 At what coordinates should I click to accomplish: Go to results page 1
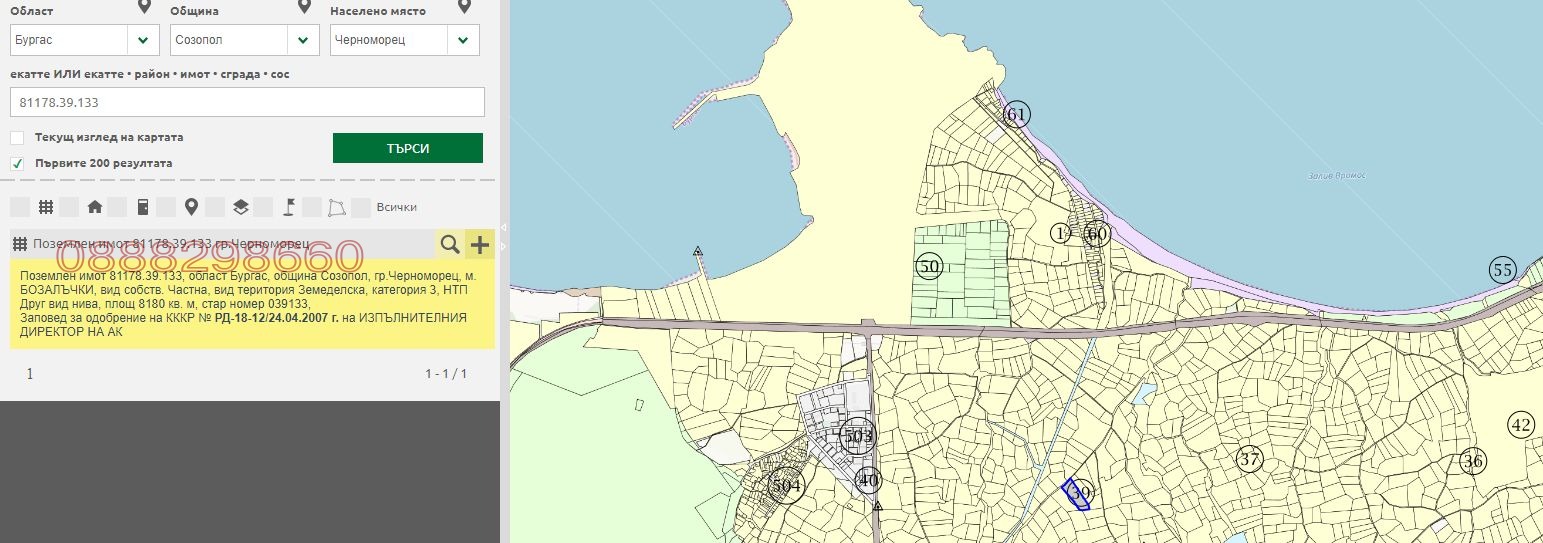tap(30, 374)
